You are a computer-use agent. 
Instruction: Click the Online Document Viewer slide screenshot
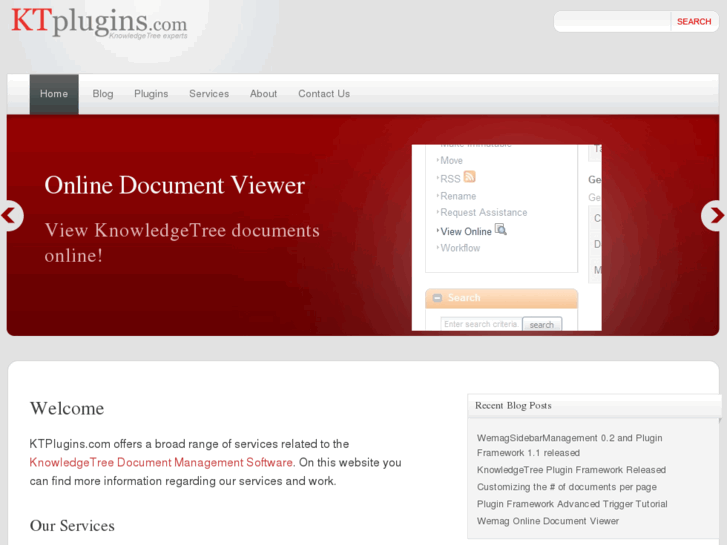[x=507, y=237]
